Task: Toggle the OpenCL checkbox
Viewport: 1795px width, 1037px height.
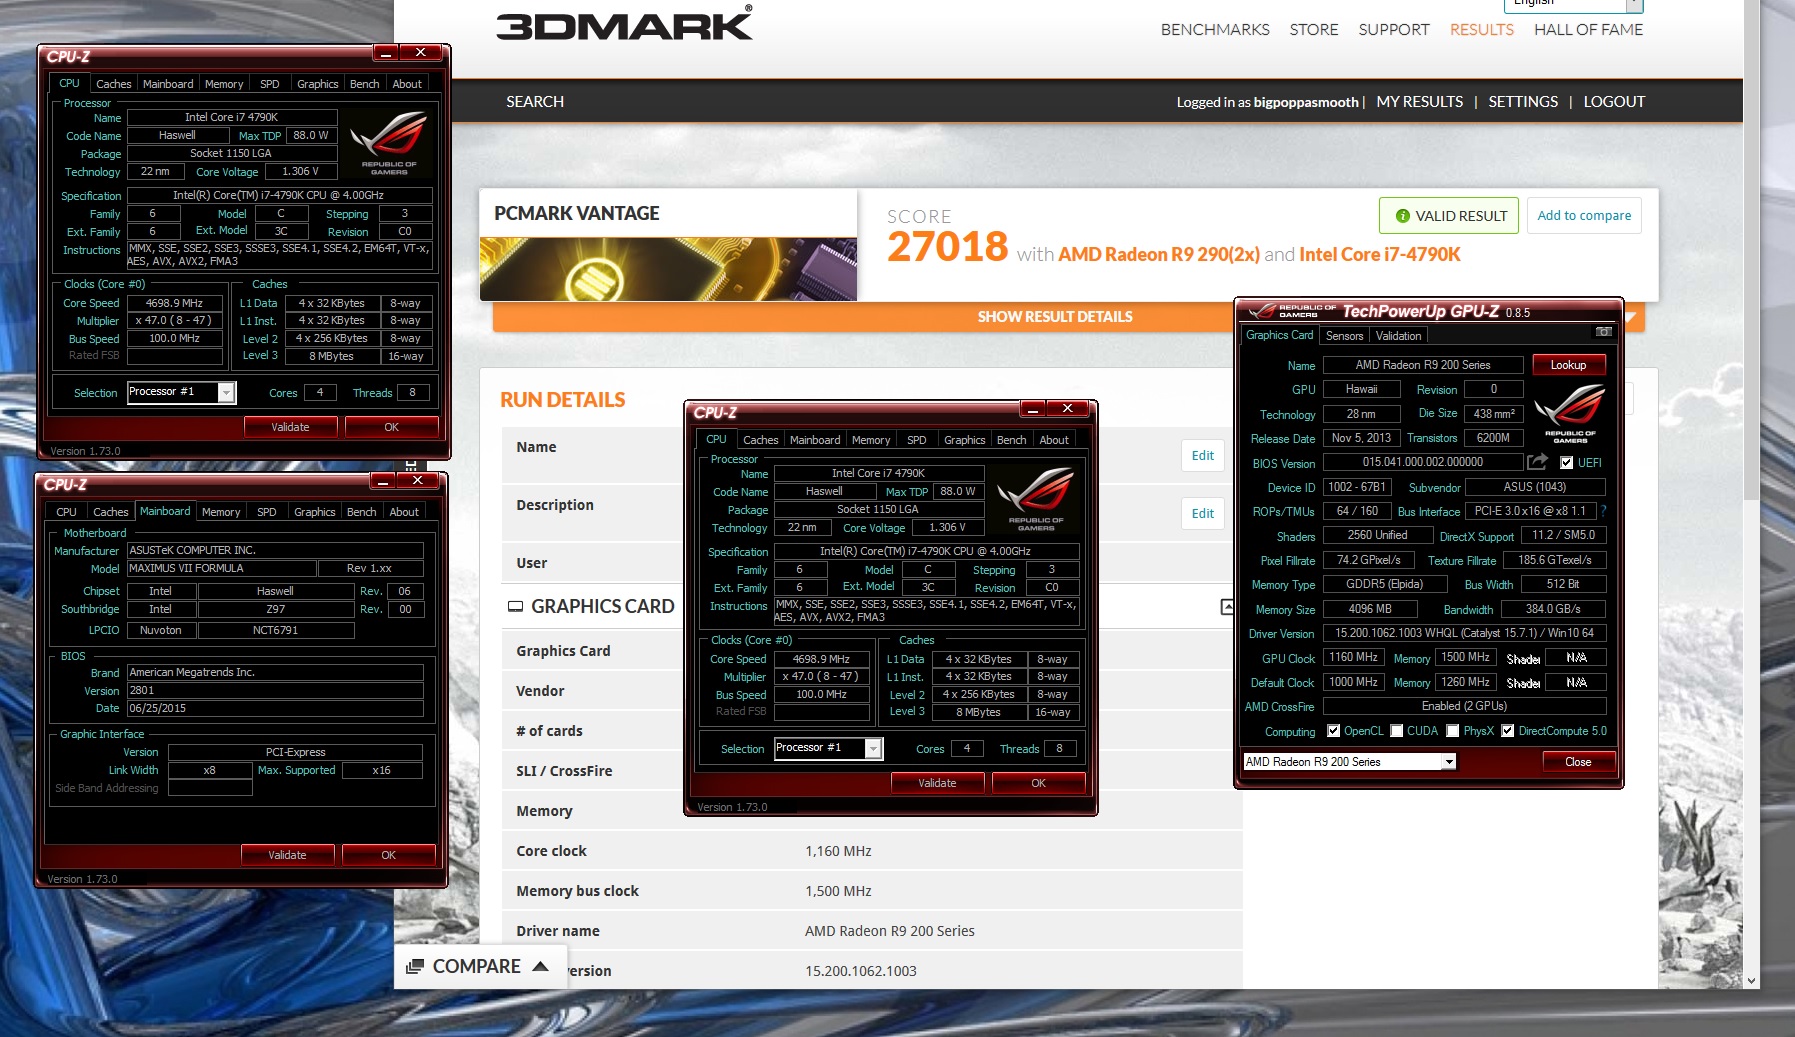Action: [x=1333, y=731]
